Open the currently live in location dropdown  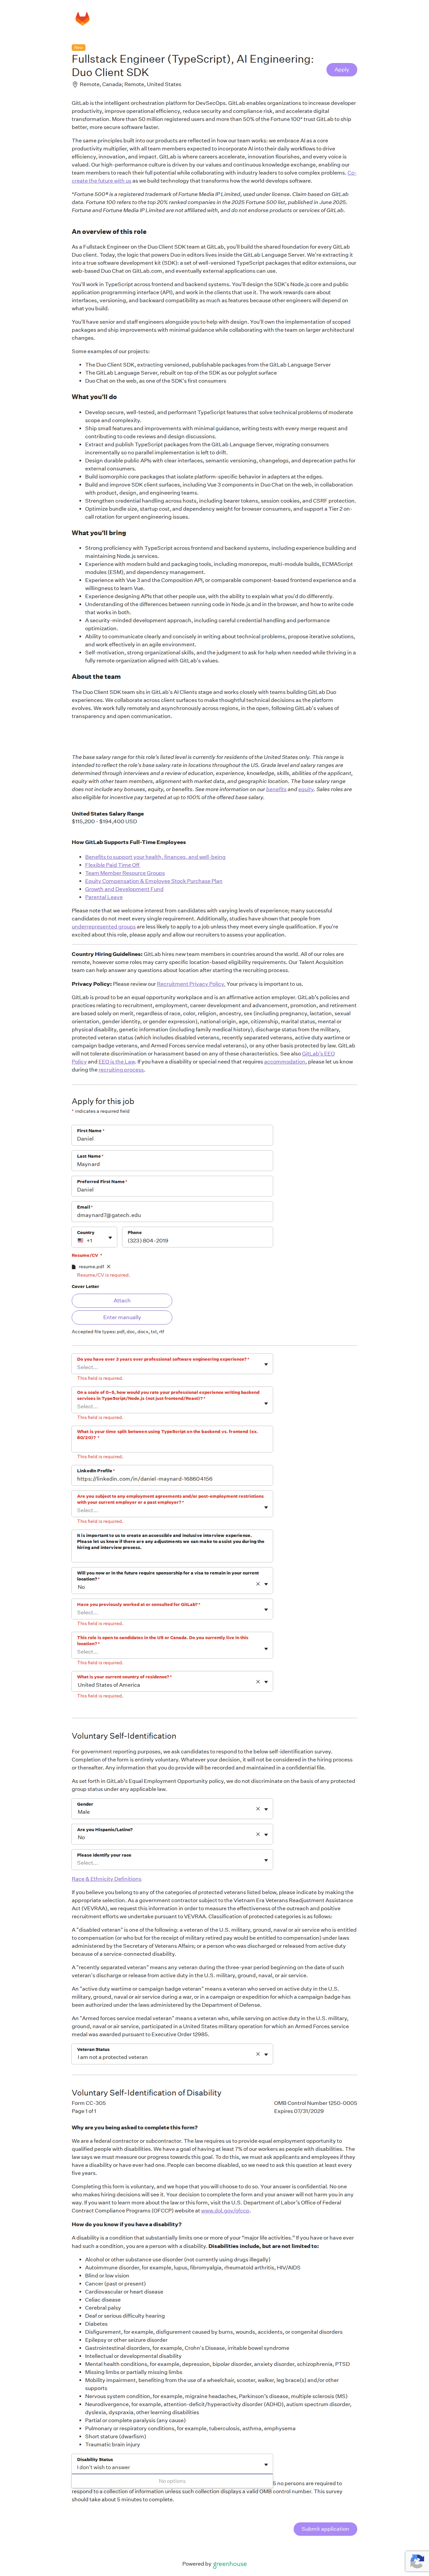[x=172, y=1645]
